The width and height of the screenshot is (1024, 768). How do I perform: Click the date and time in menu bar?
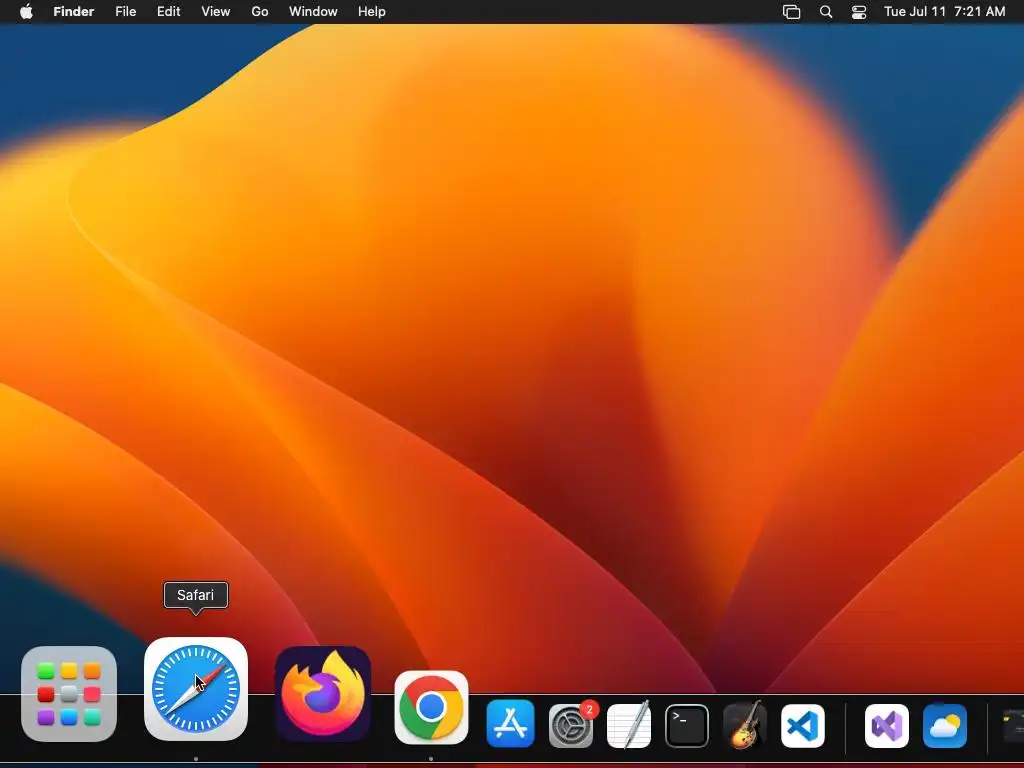click(944, 12)
